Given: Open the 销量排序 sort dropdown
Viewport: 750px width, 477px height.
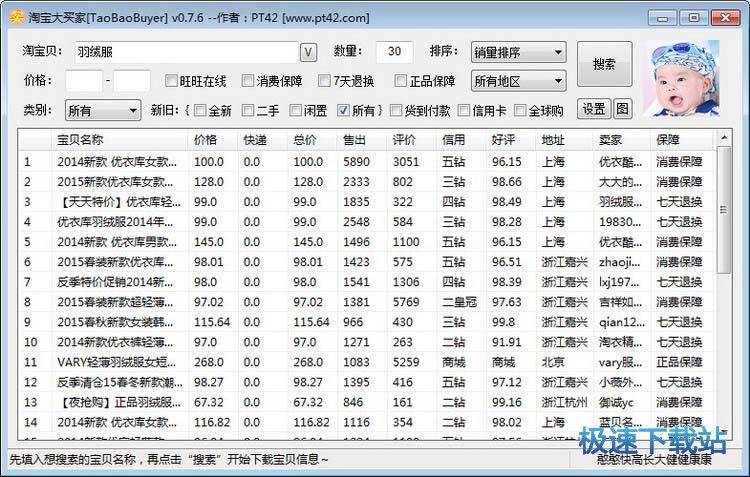Looking at the screenshot, I should tap(517, 52).
